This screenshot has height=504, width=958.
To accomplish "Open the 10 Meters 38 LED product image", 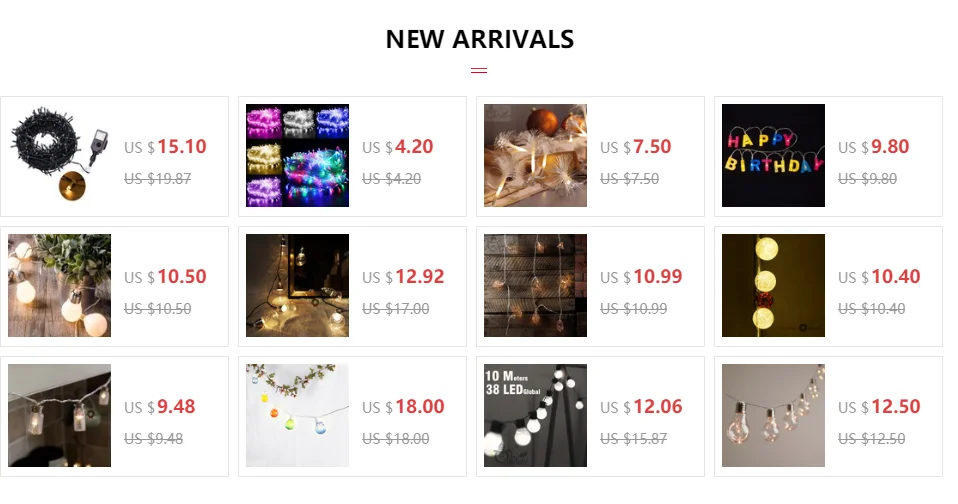I will point(535,415).
